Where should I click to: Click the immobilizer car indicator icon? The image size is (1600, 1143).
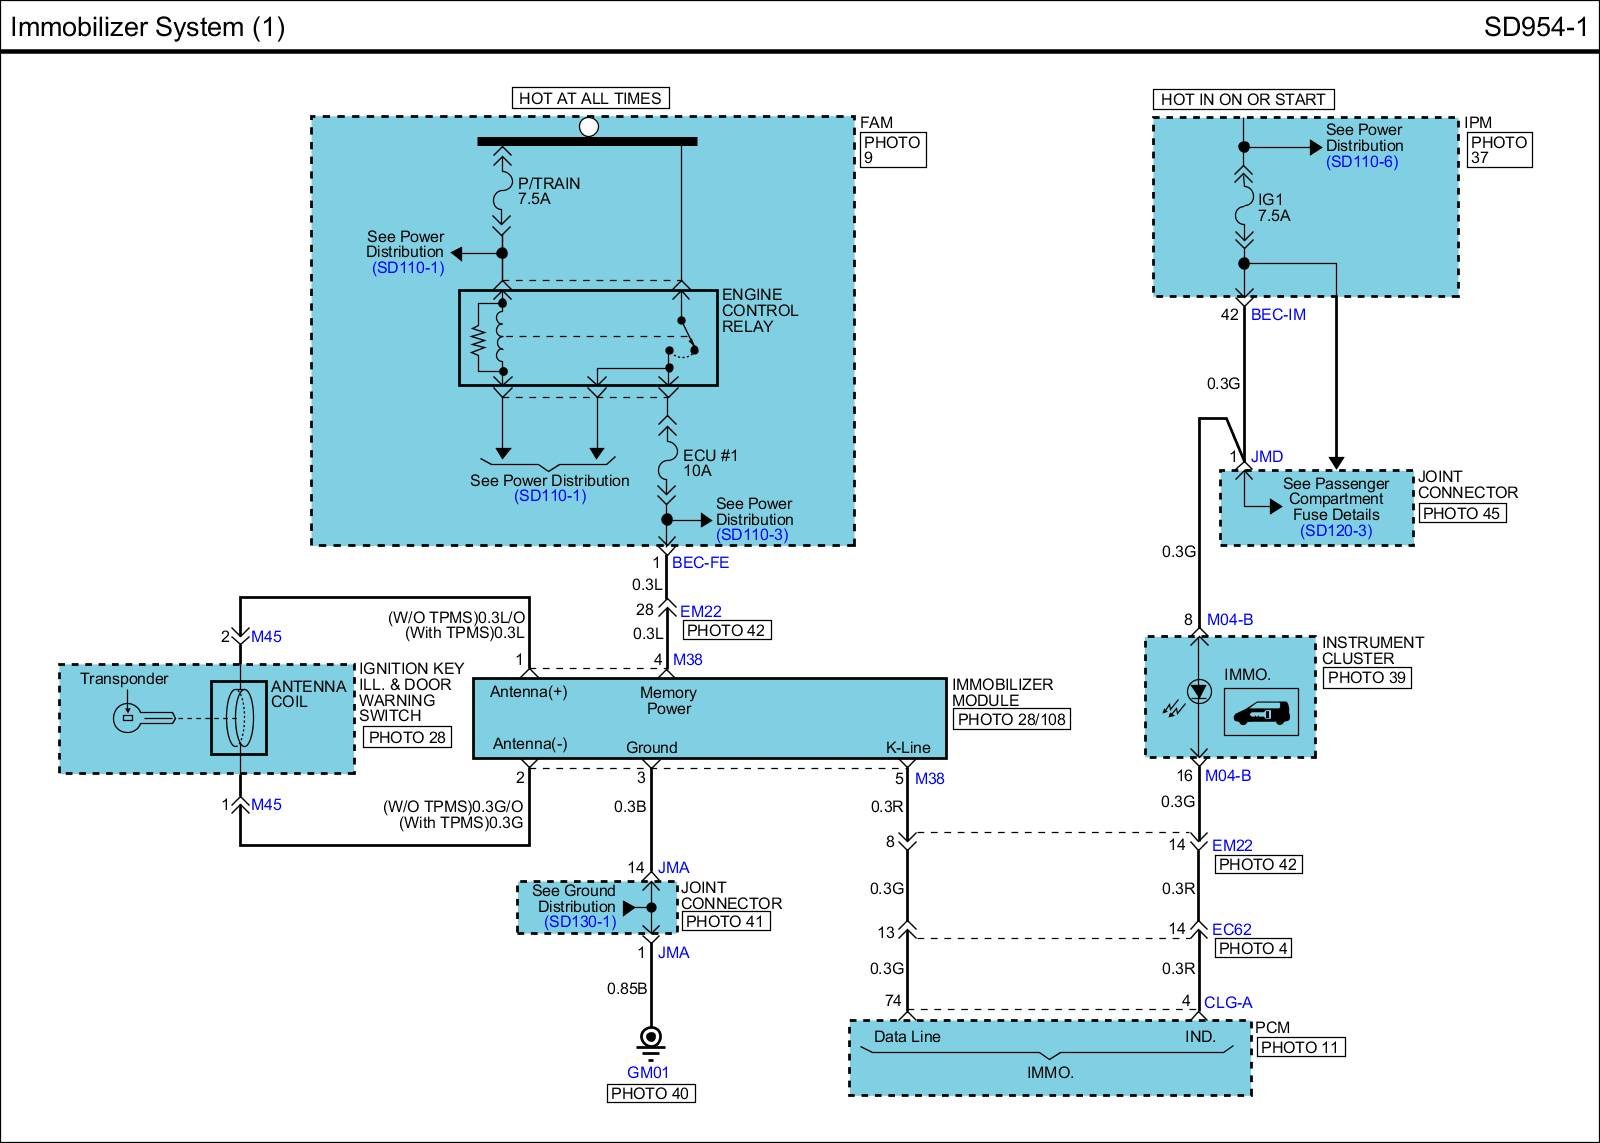click(x=1261, y=712)
